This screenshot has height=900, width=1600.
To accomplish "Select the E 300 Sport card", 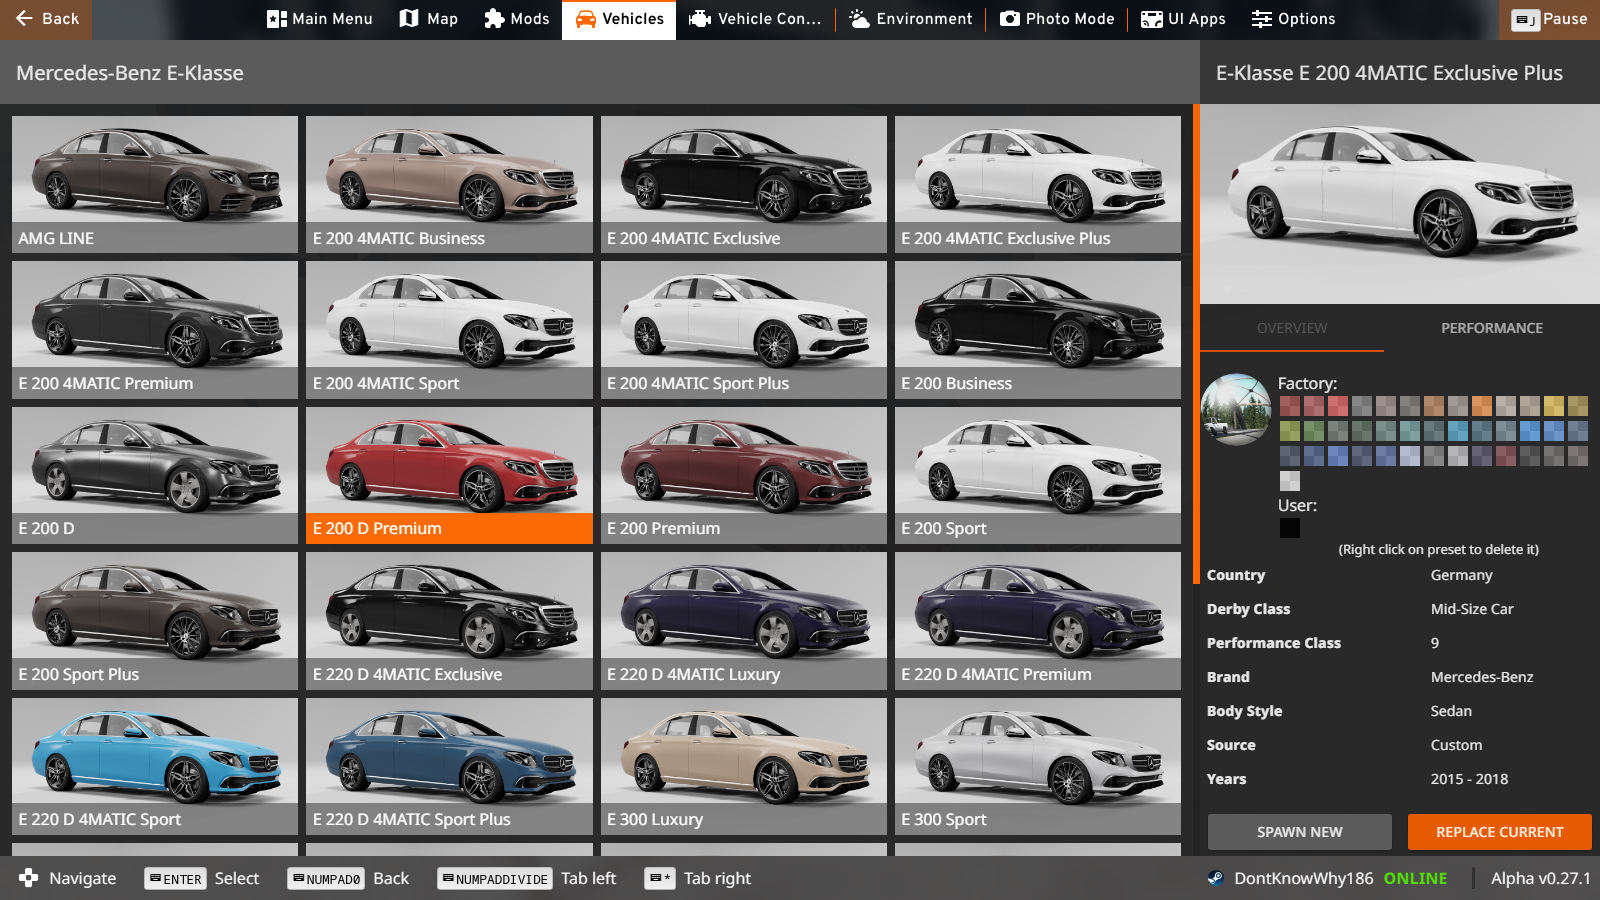I will [x=1038, y=766].
